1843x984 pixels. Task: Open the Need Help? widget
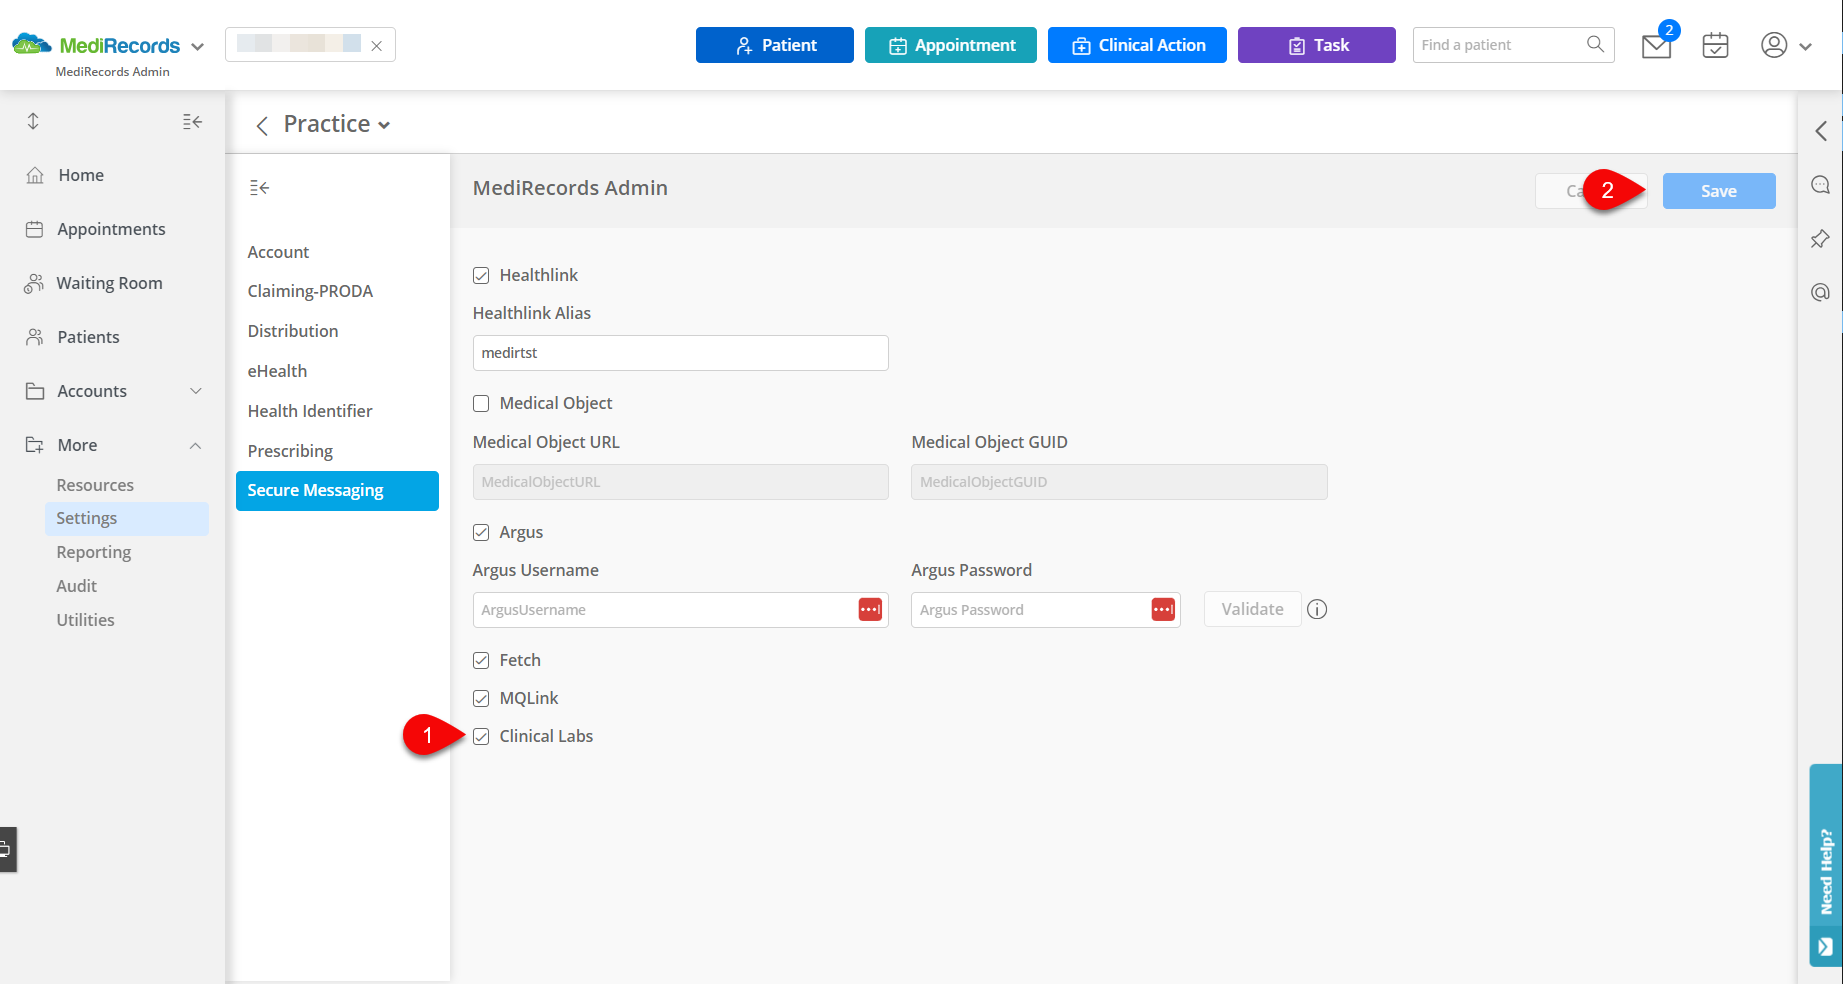1825,865
